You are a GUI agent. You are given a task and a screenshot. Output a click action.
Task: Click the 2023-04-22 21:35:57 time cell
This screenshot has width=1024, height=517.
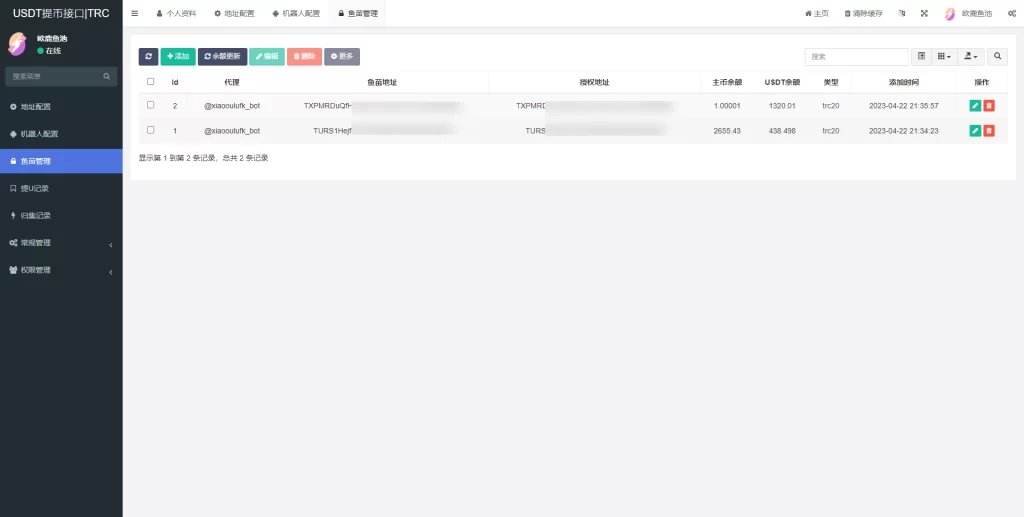(x=904, y=106)
